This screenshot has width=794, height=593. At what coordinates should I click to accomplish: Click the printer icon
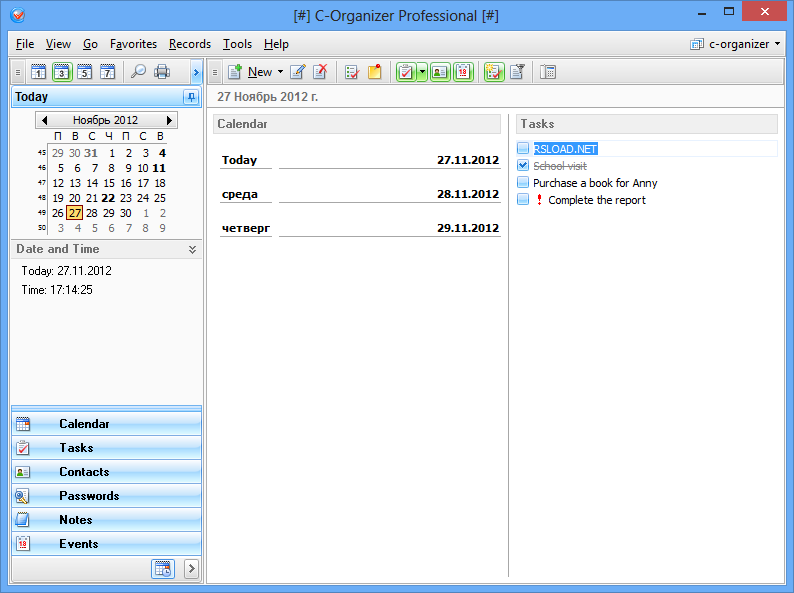162,72
